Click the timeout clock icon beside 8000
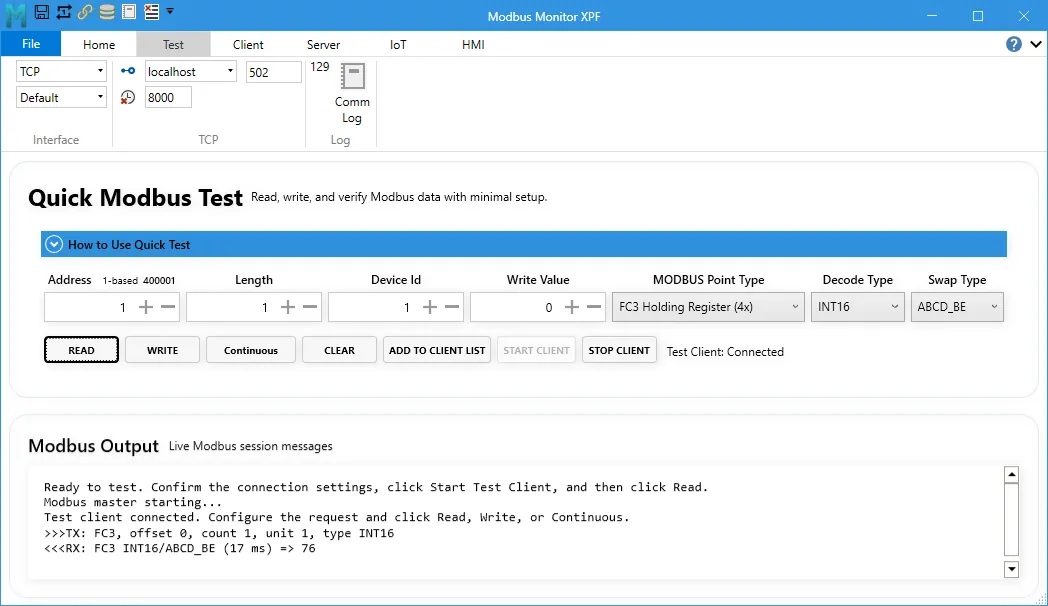The image size is (1048, 606). [x=128, y=98]
